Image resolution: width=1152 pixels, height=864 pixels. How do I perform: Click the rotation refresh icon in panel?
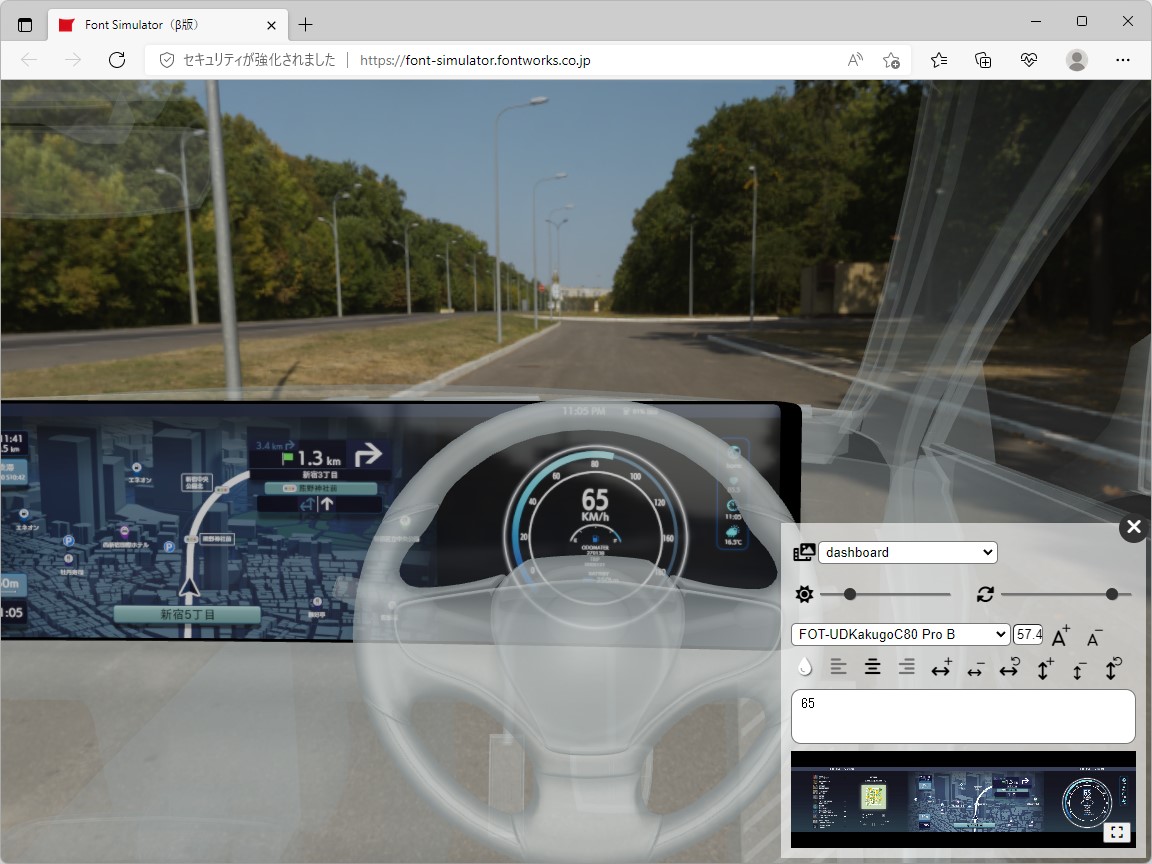[x=985, y=594]
